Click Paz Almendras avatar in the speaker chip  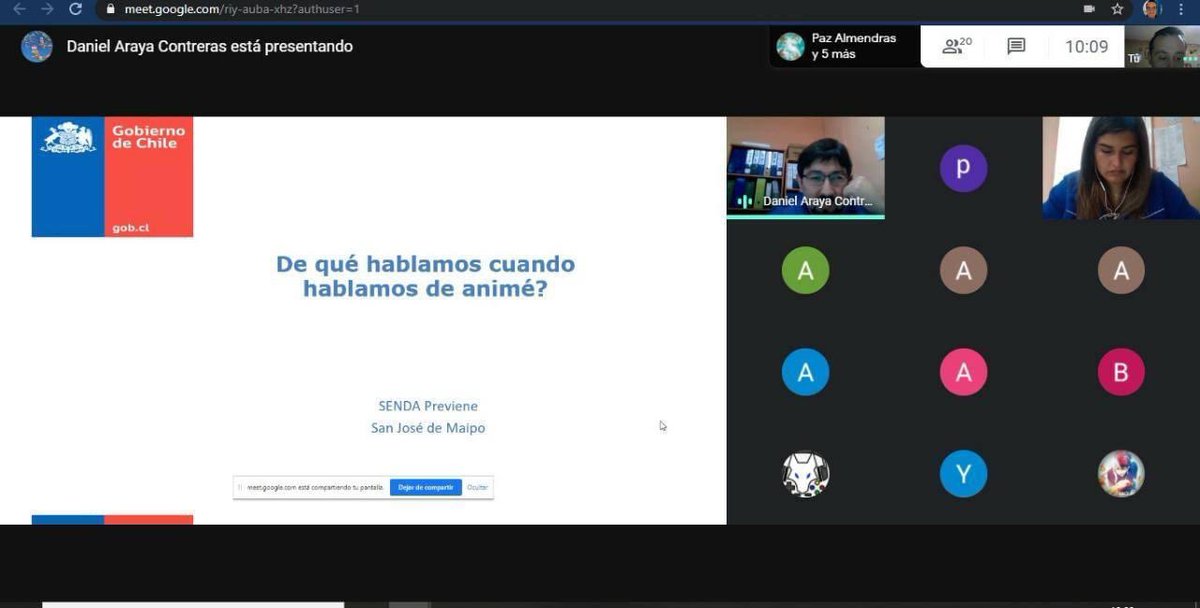point(790,46)
